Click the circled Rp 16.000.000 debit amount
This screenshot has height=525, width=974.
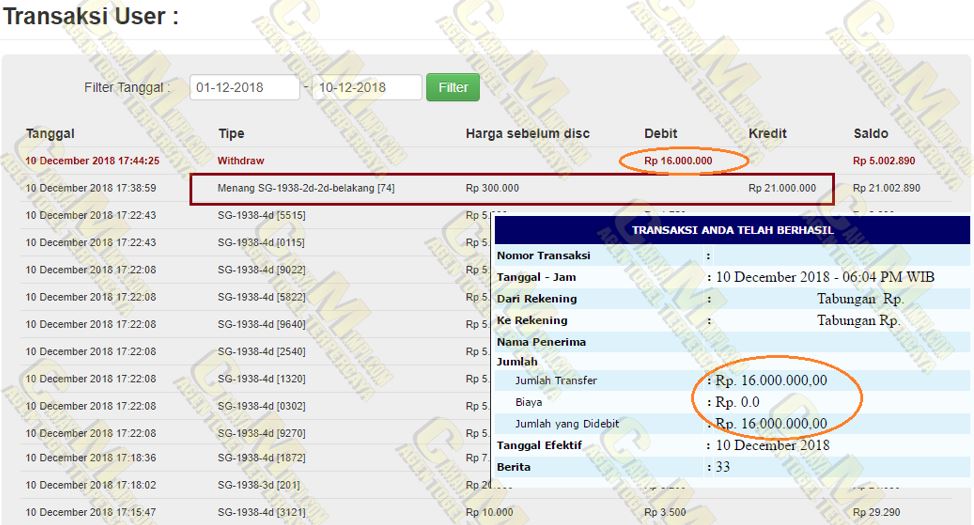[x=678, y=160]
